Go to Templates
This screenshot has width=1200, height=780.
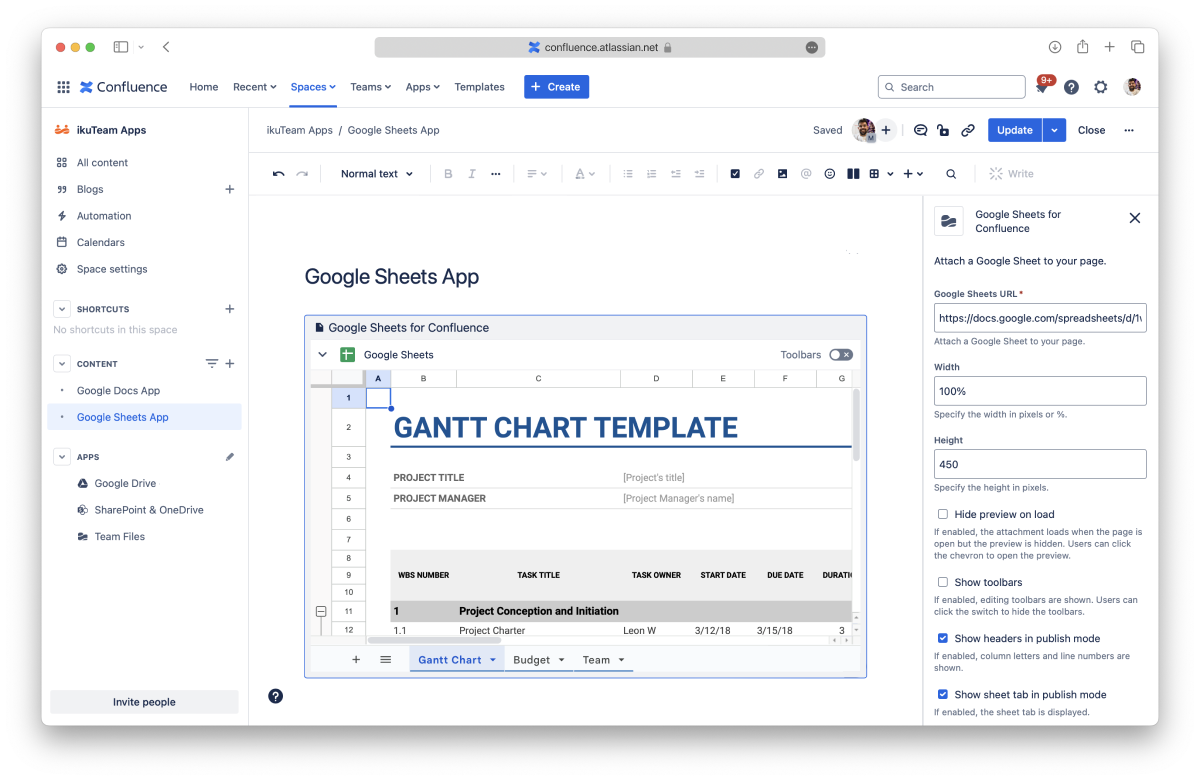coord(479,87)
